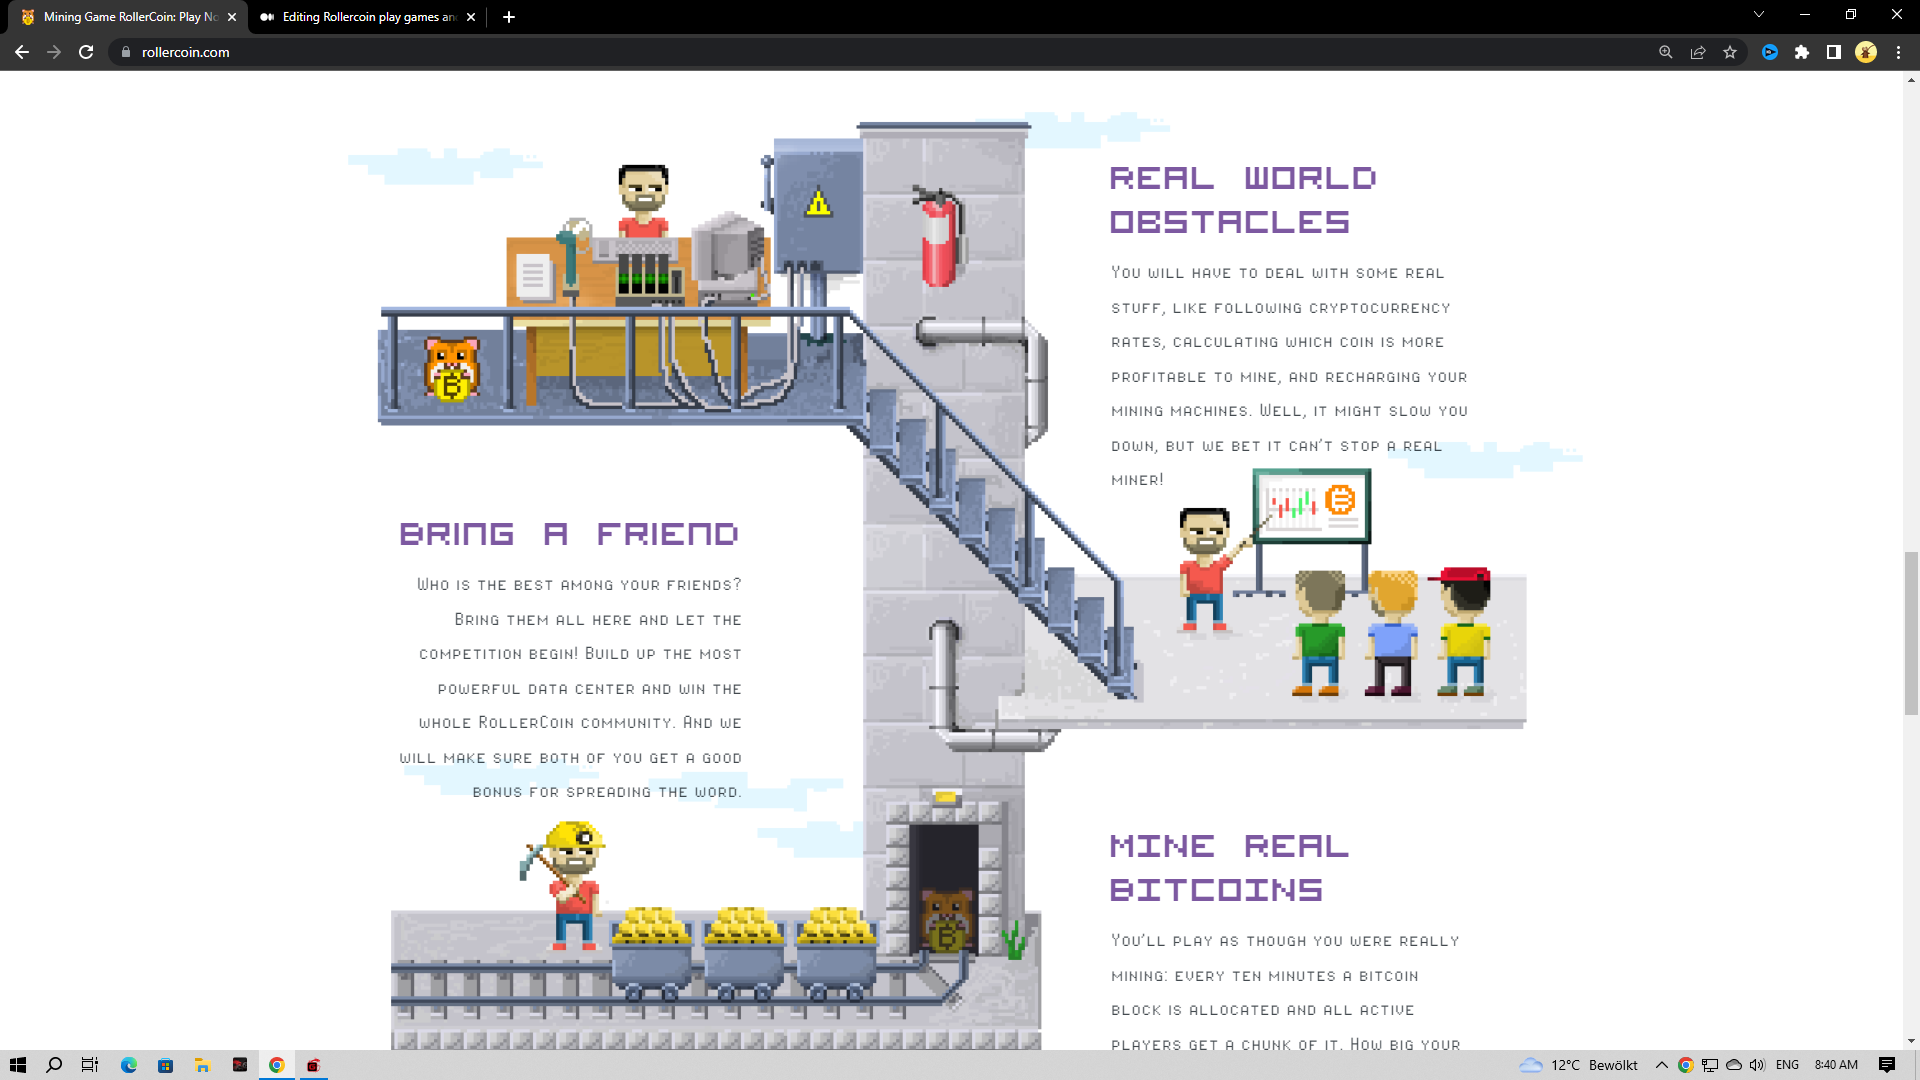Reload the rollercoin.com page
The width and height of the screenshot is (1920, 1080).
(86, 52)
